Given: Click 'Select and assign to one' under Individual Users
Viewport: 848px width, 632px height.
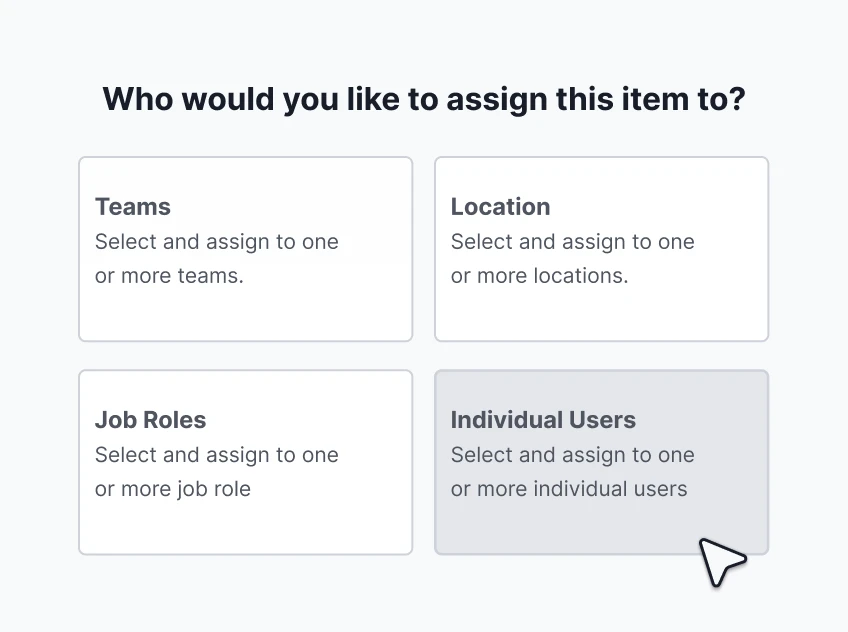Looking at the screenshot, I should pyautogui.click(x=572, y=455).
